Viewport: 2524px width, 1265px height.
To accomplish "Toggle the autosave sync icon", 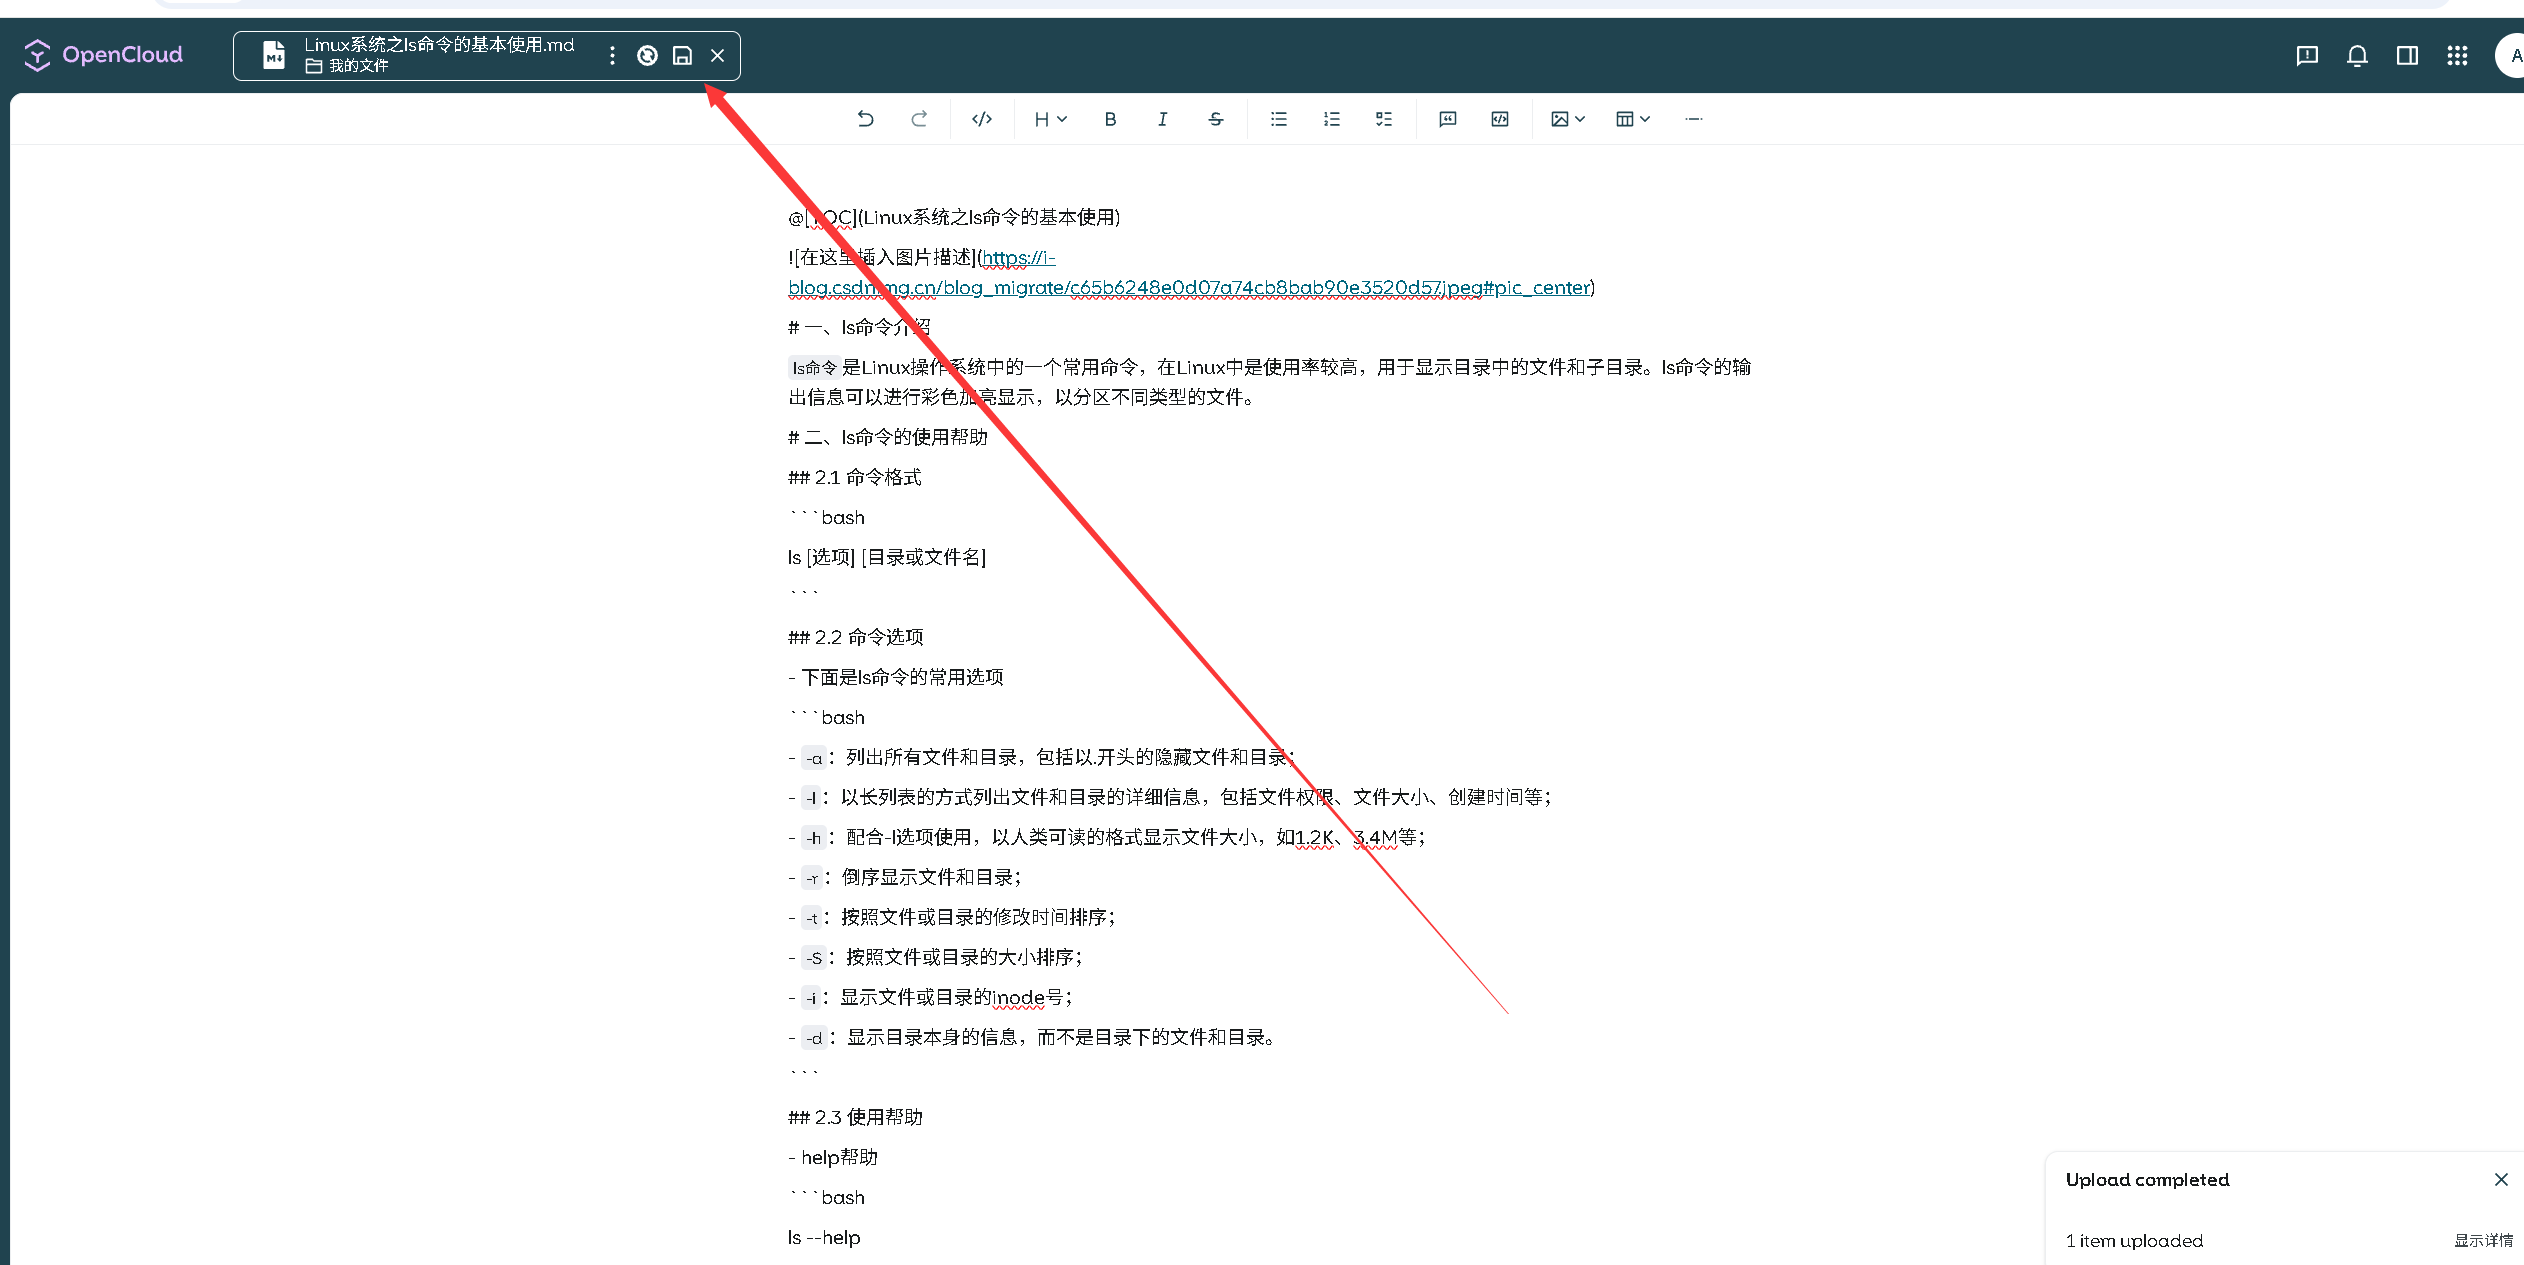I will 647,56.
